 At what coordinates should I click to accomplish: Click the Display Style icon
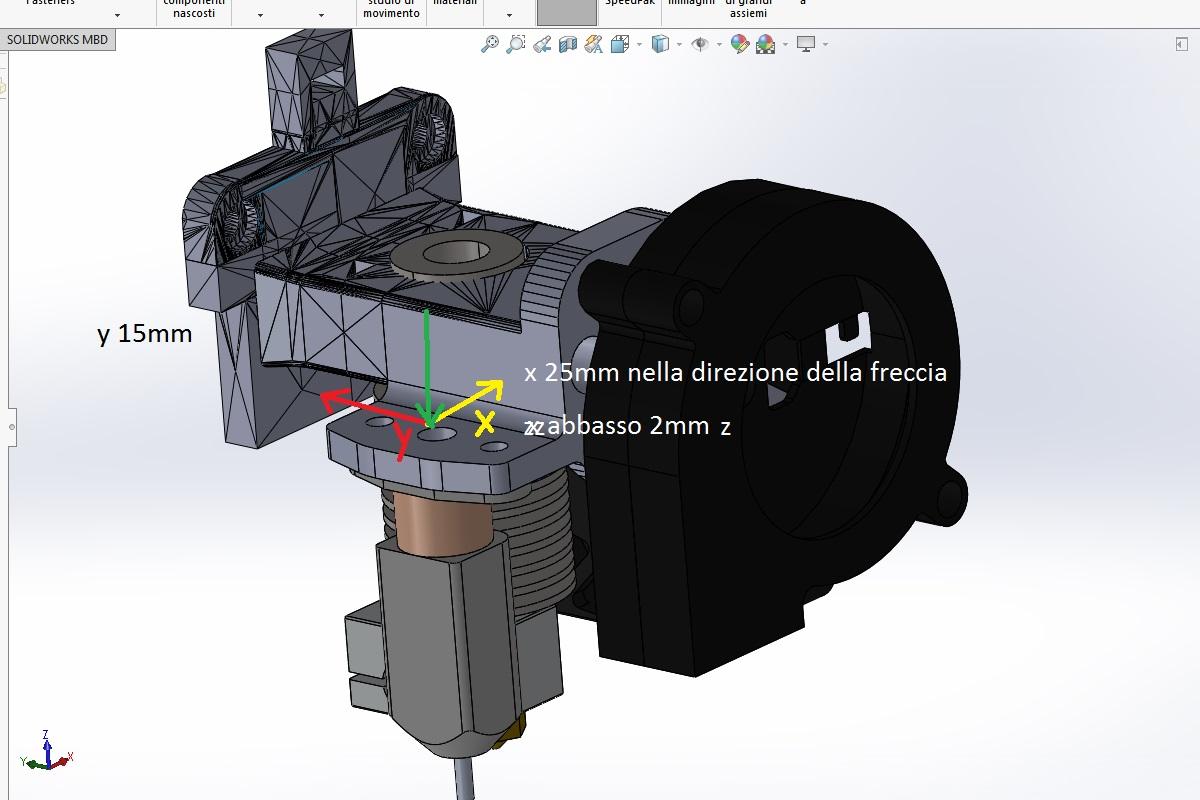tap(660, 44)
